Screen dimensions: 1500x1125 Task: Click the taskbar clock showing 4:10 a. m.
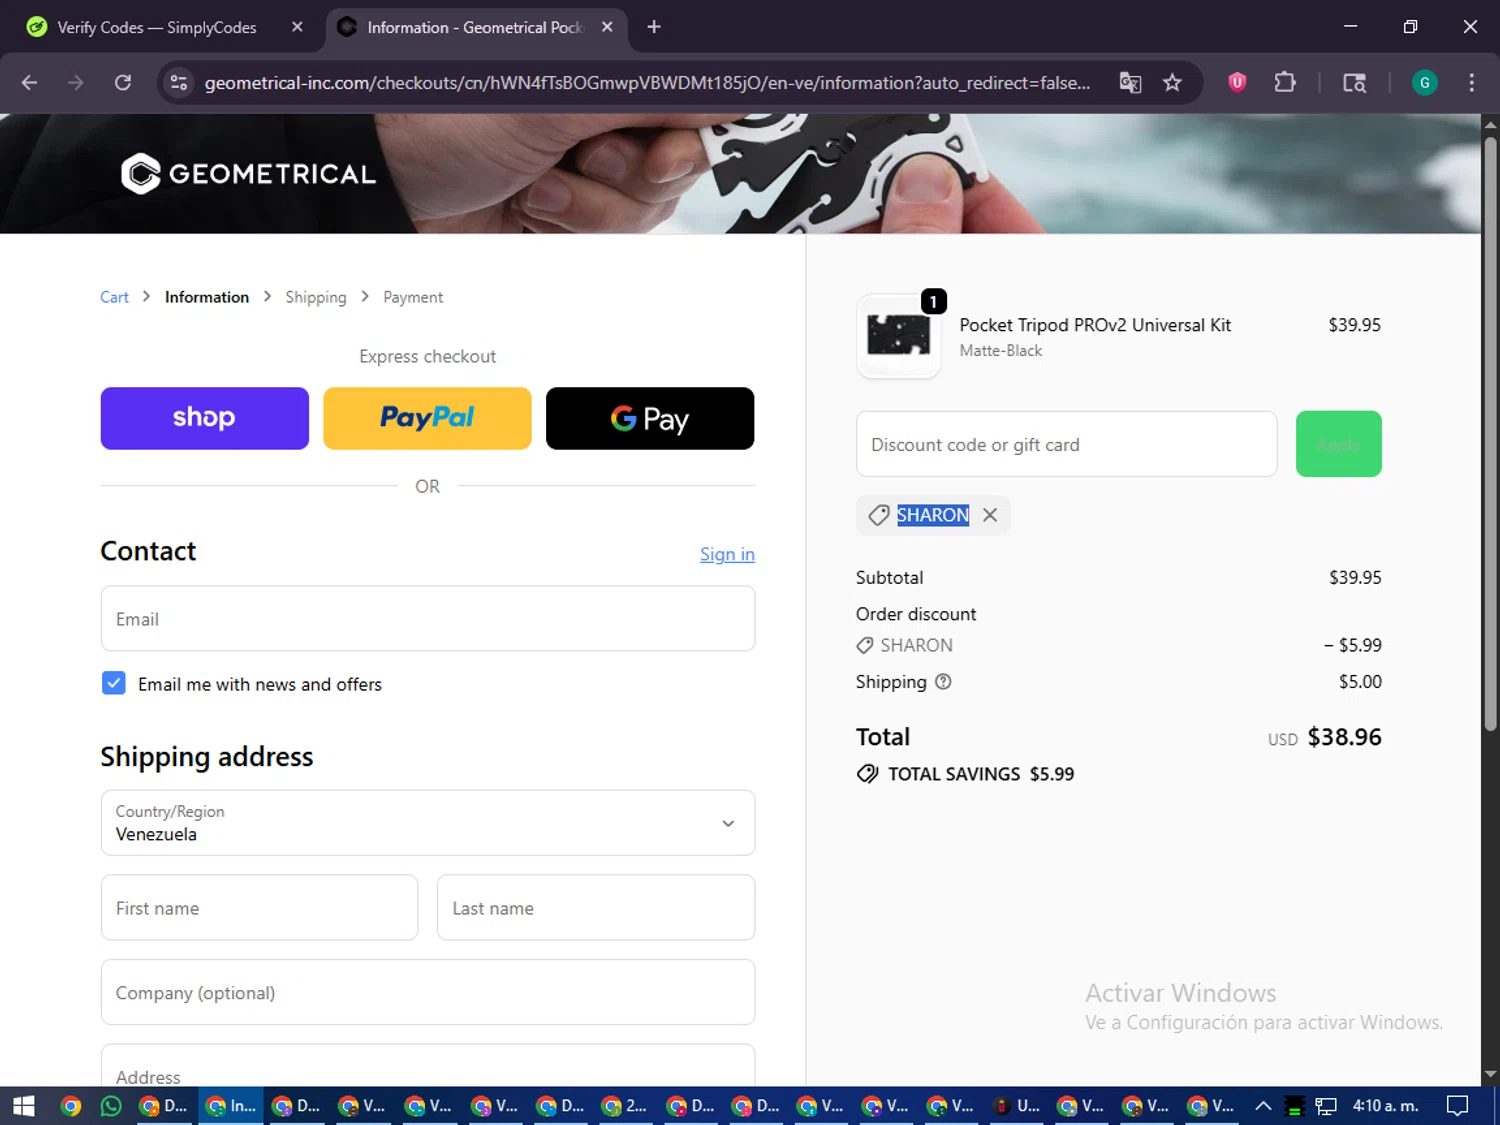1385,1106
